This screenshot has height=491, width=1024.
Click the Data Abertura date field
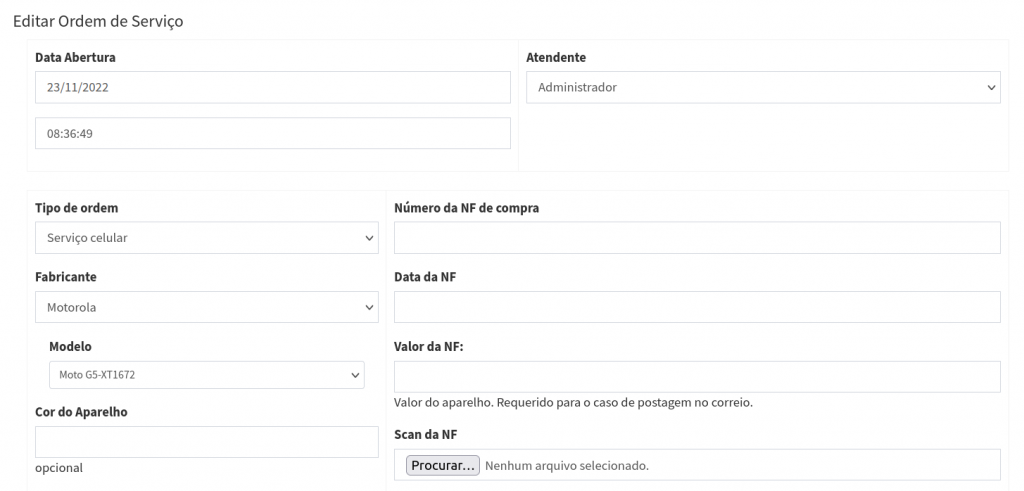coord(272,87)
